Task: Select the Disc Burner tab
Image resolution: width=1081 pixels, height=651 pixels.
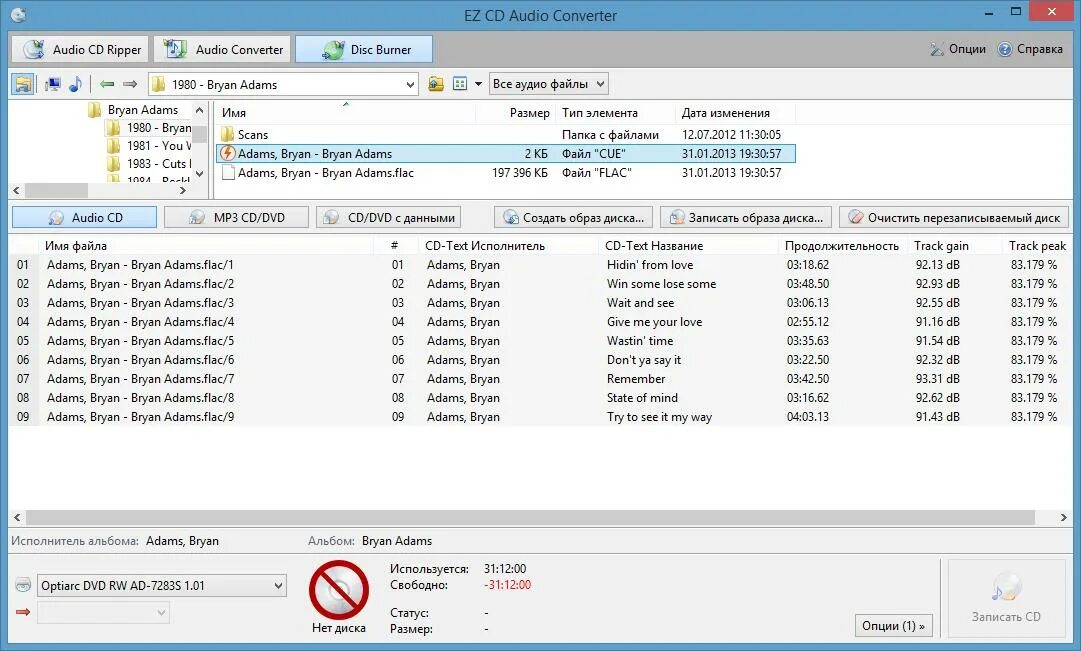Action: tap(364, 50)
